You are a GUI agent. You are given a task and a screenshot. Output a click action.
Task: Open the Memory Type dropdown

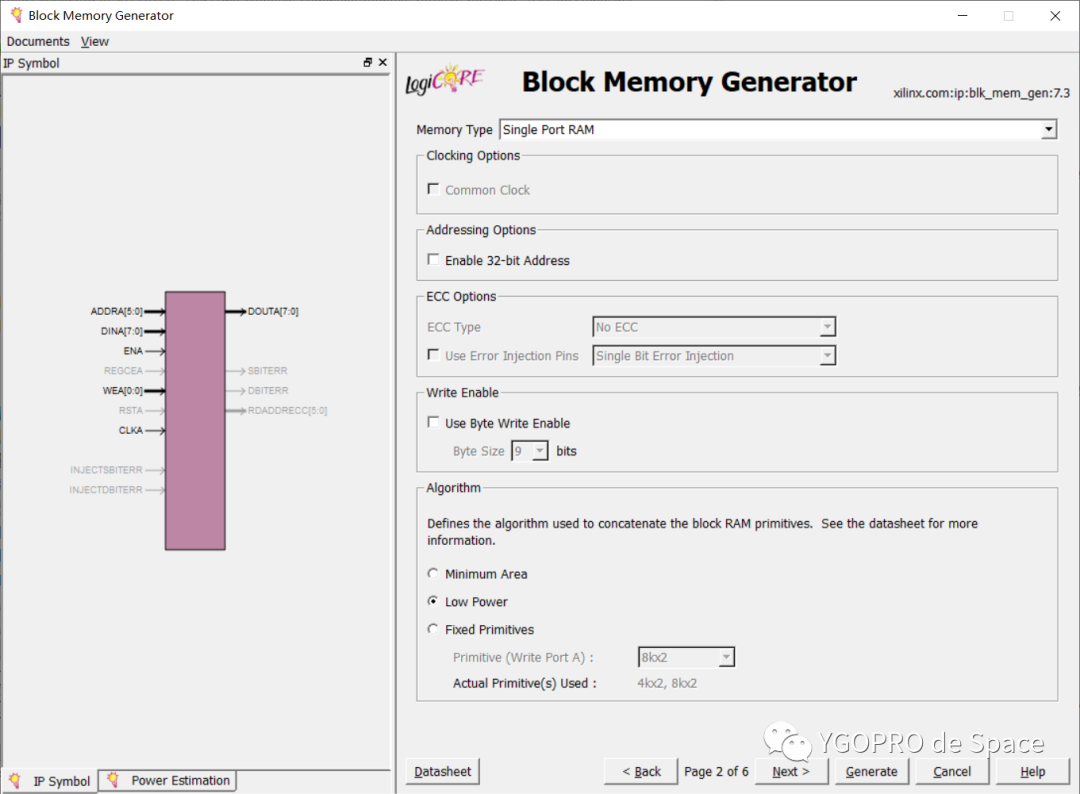click(x=1048, y=129)
